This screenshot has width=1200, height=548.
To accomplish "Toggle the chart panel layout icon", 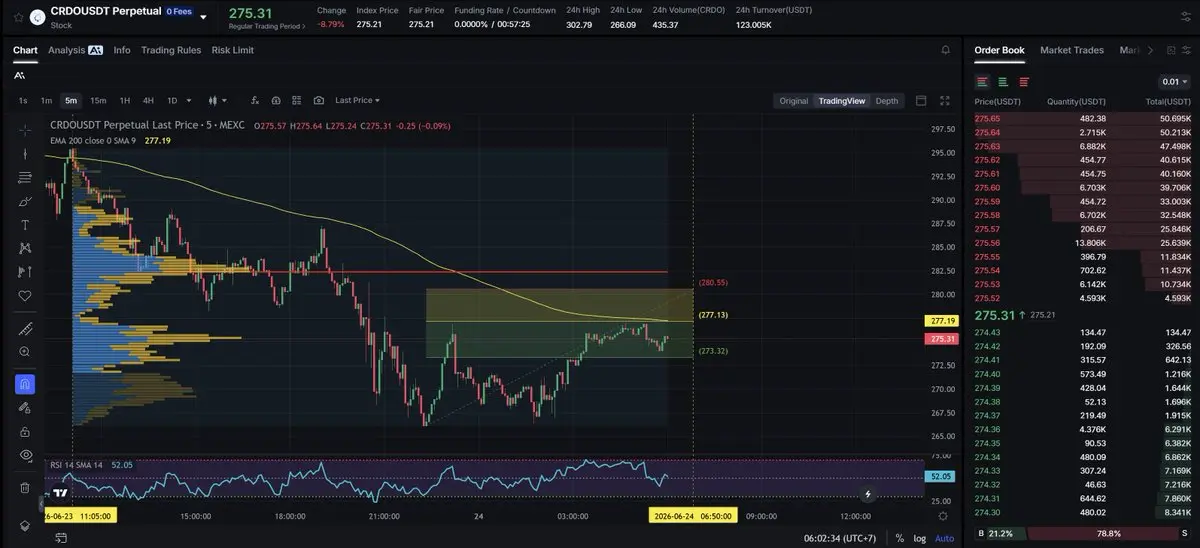I will click(921, 100).
